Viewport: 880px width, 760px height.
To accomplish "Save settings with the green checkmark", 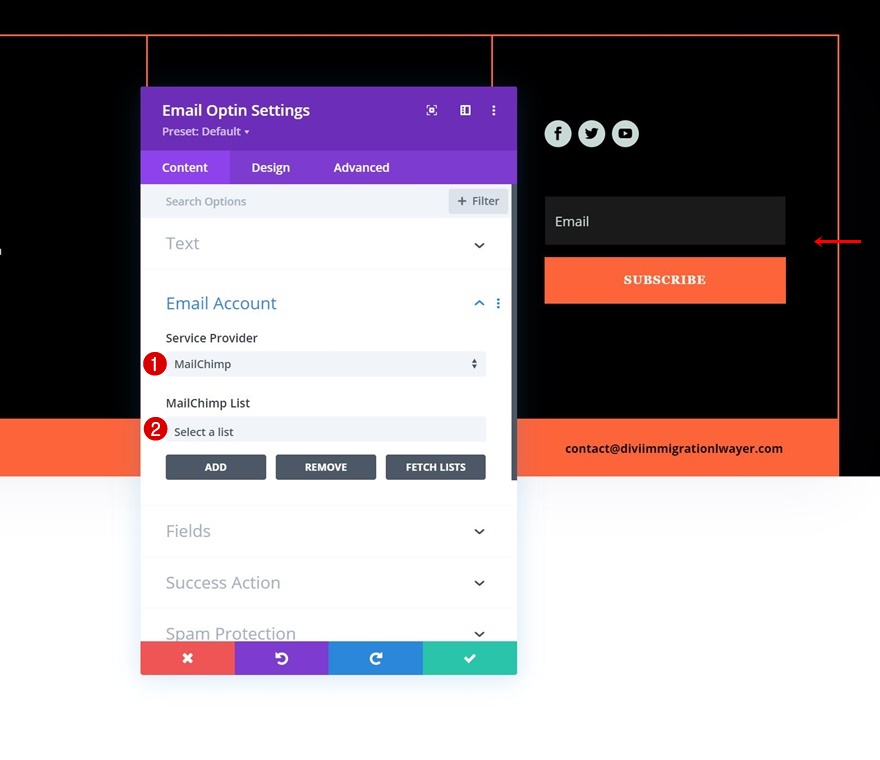I will (x=469, y=658).
